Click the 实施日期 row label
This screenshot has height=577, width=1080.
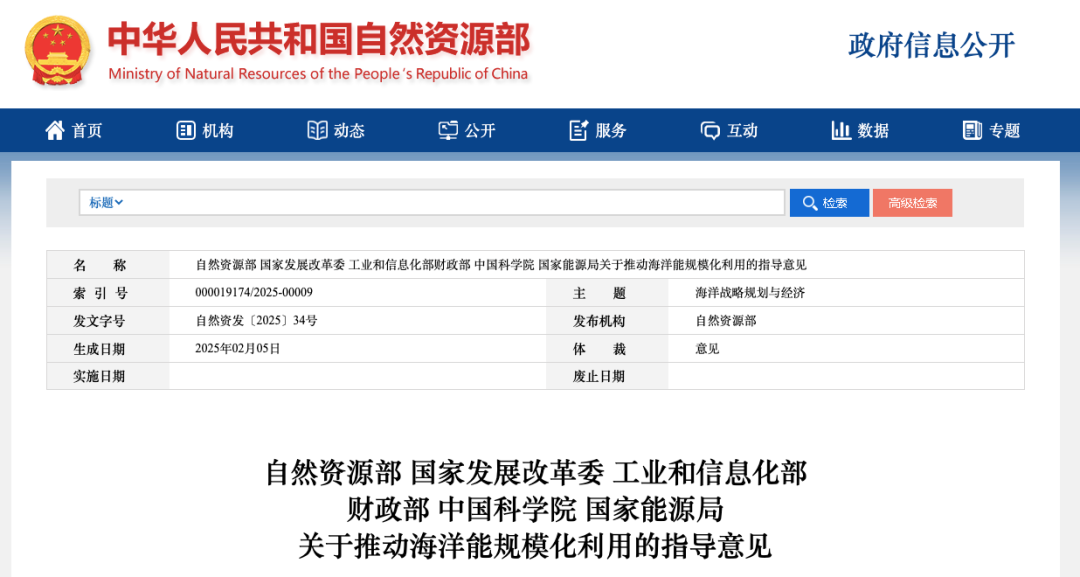point(99,376)
